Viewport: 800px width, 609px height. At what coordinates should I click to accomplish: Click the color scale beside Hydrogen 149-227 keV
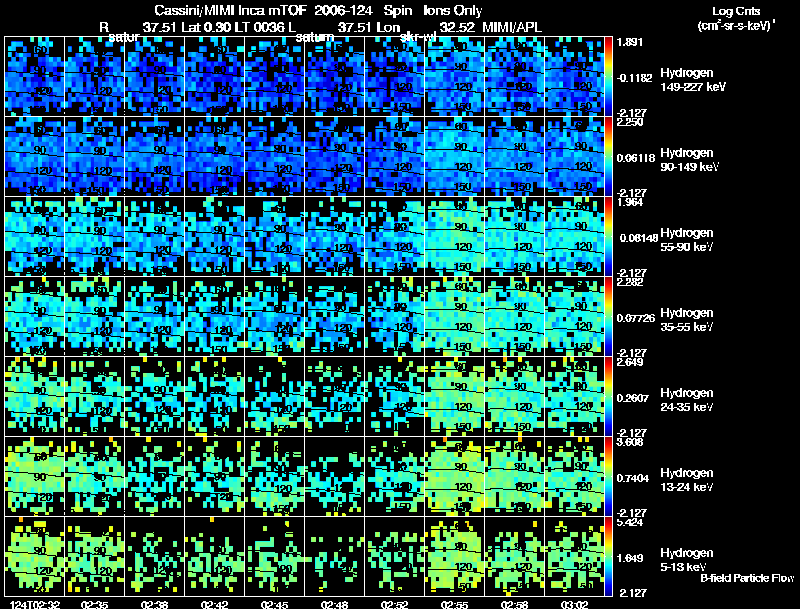tap(608, 77)
